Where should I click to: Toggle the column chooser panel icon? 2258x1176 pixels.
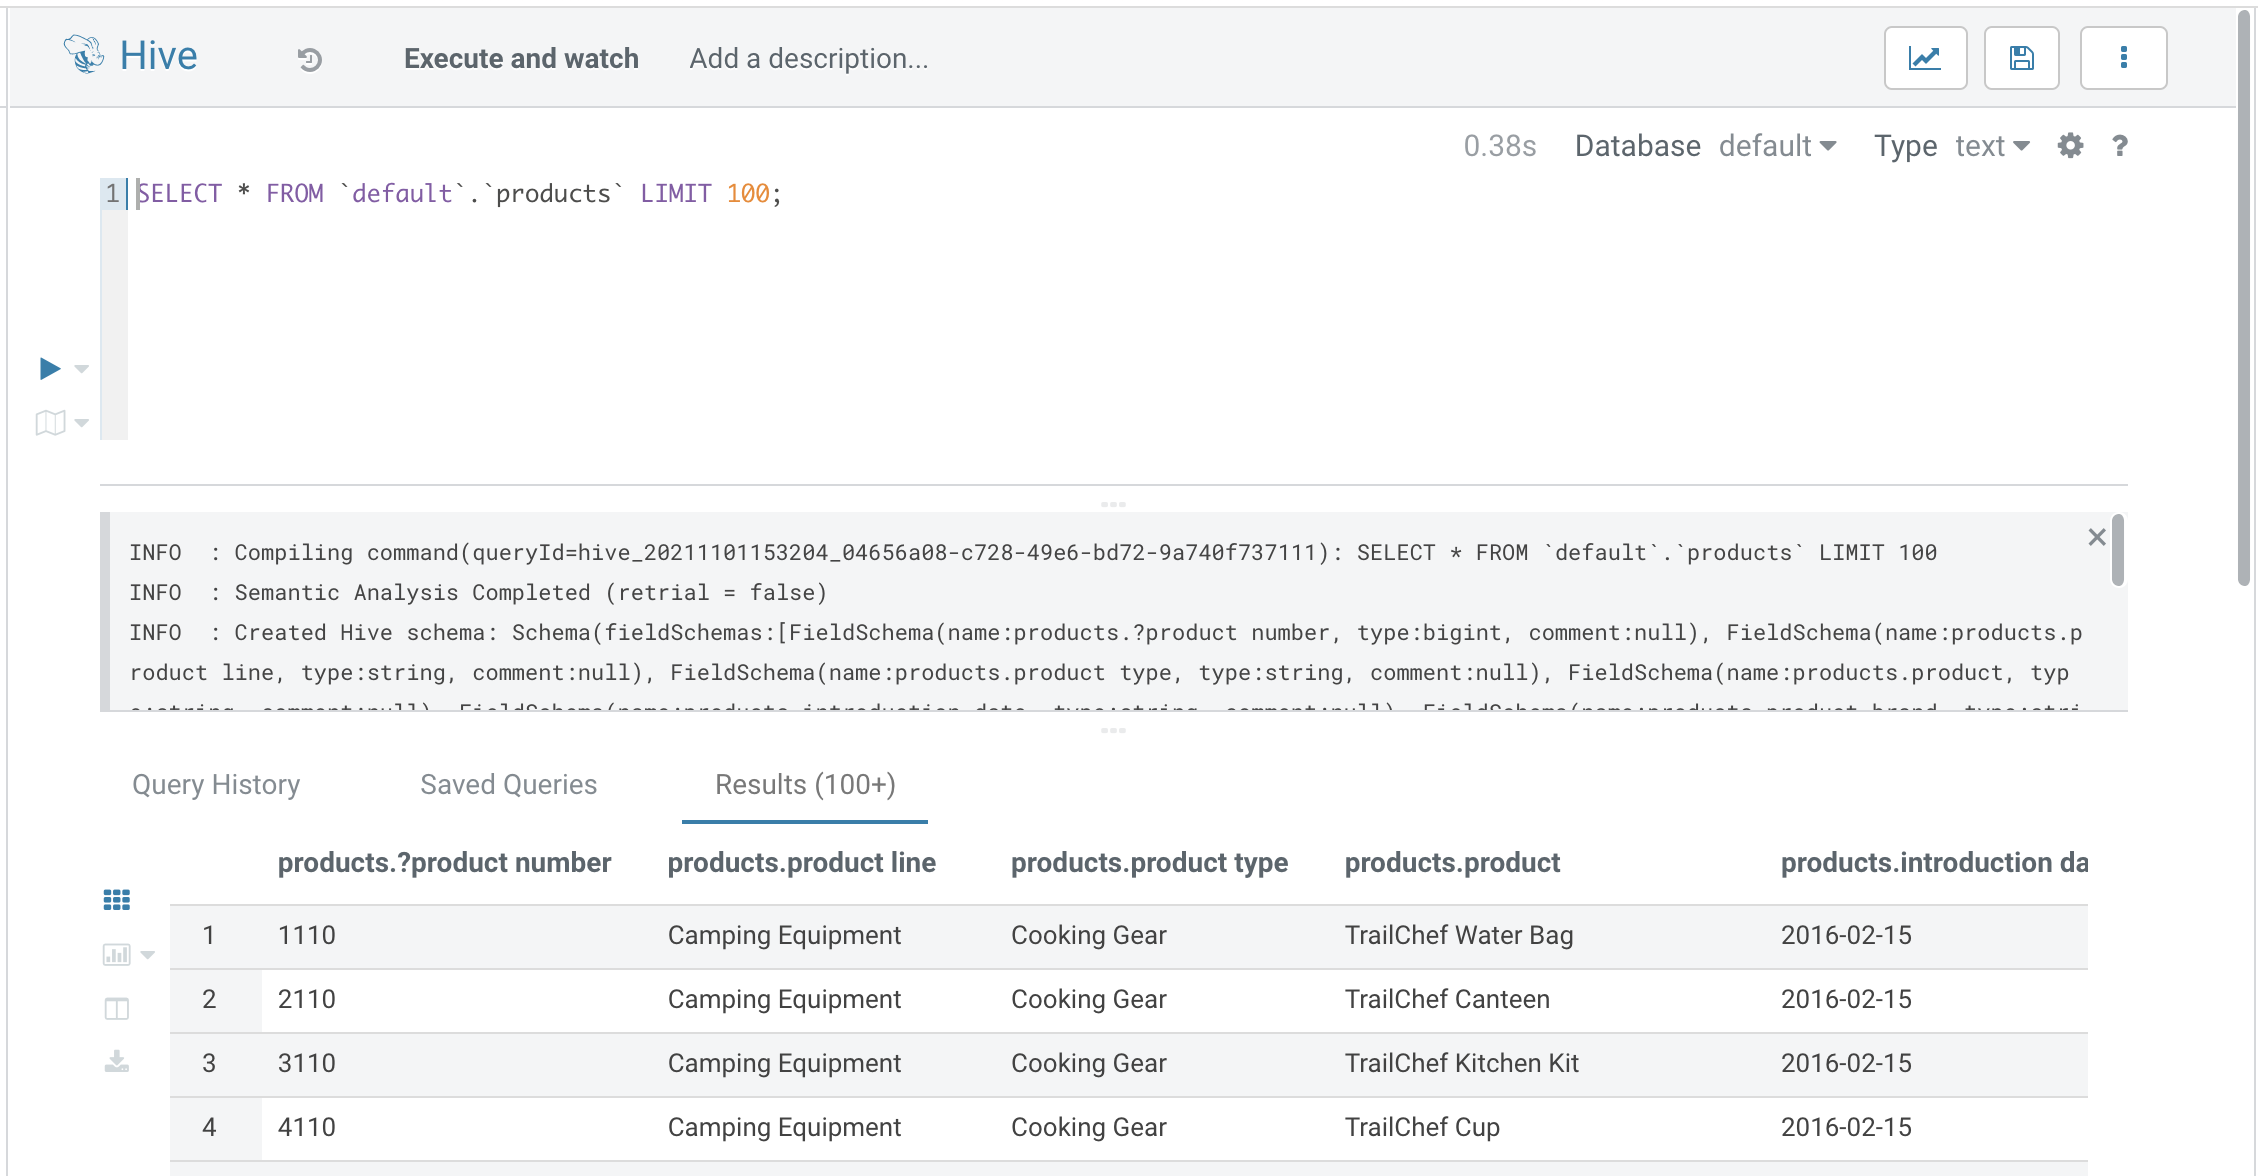pos(117,1009)
